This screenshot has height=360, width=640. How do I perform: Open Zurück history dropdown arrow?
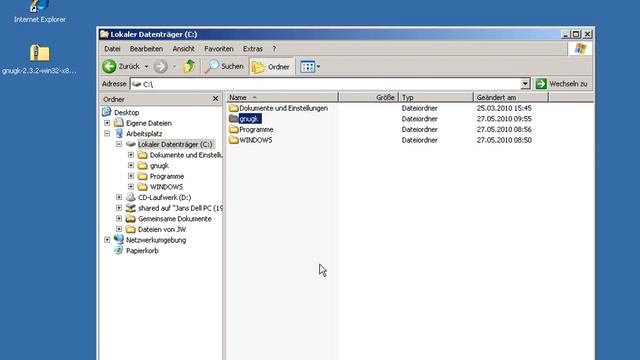click(147, 66)
